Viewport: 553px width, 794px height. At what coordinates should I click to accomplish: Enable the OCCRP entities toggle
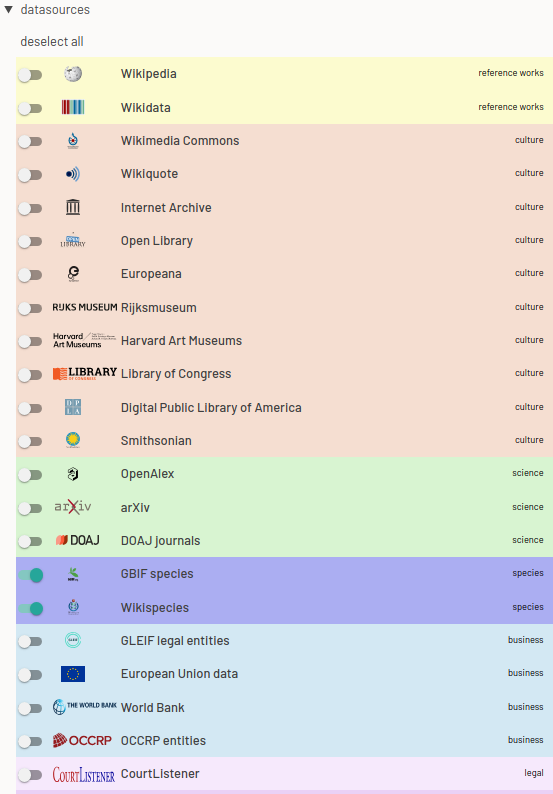(x=30, y=742)
